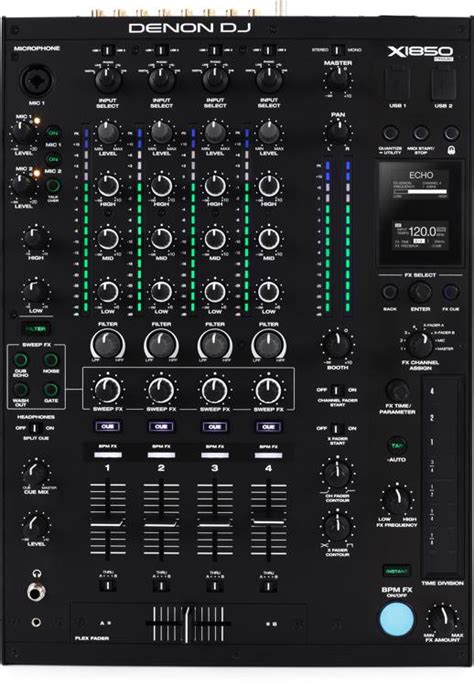Click the microphone HIGH EQ knob
Screen dimensions: 474x686
pos(35,239)
